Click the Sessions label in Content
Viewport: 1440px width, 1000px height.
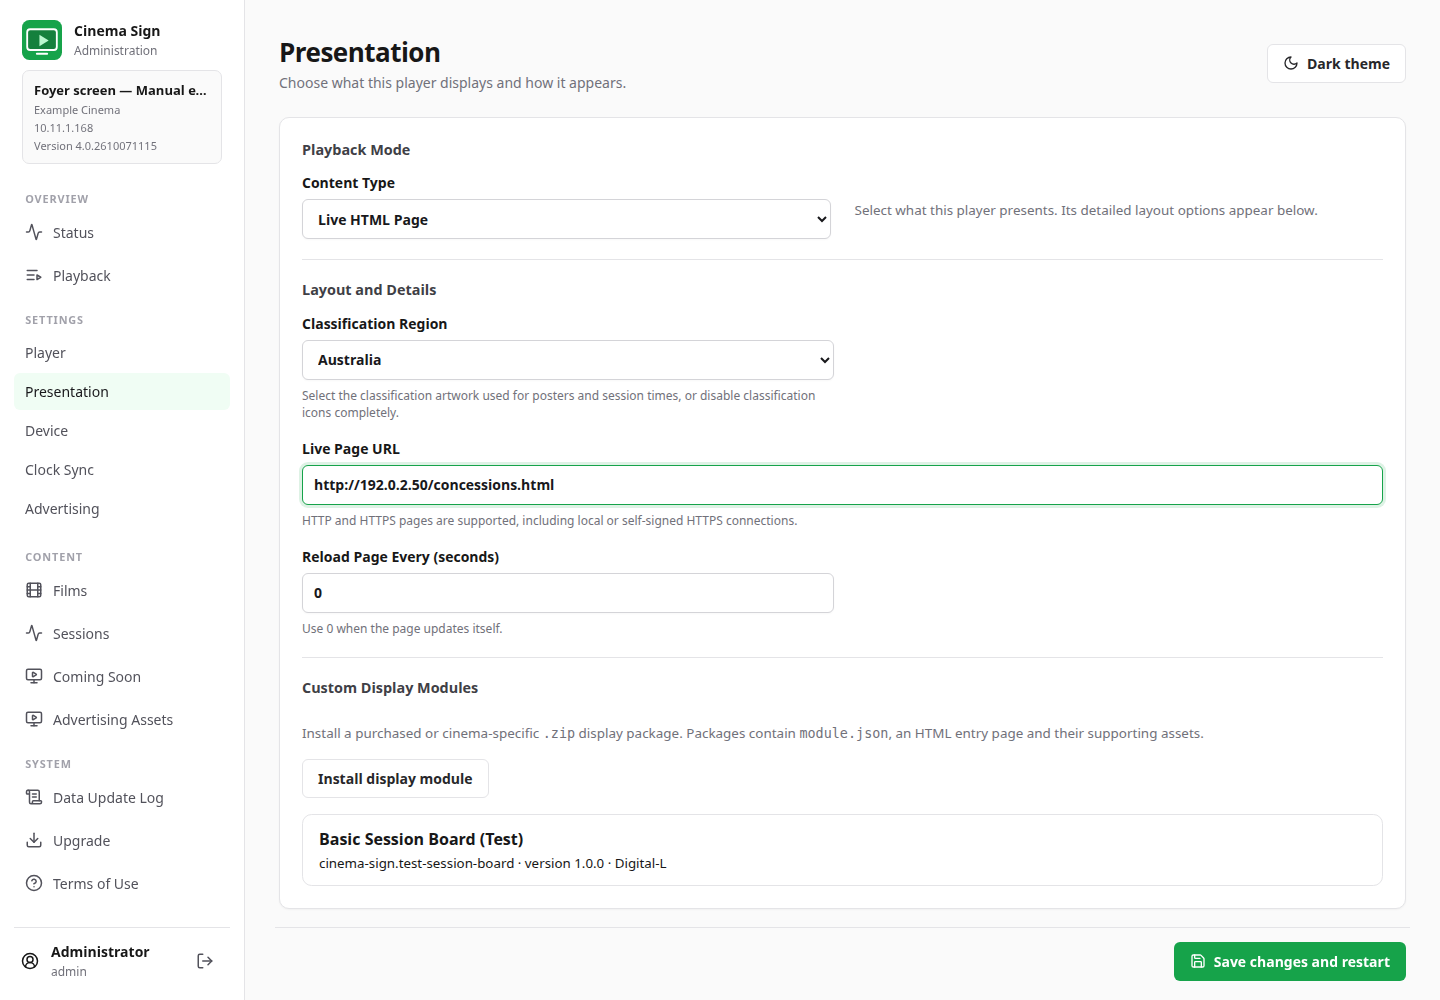point(81,633)
